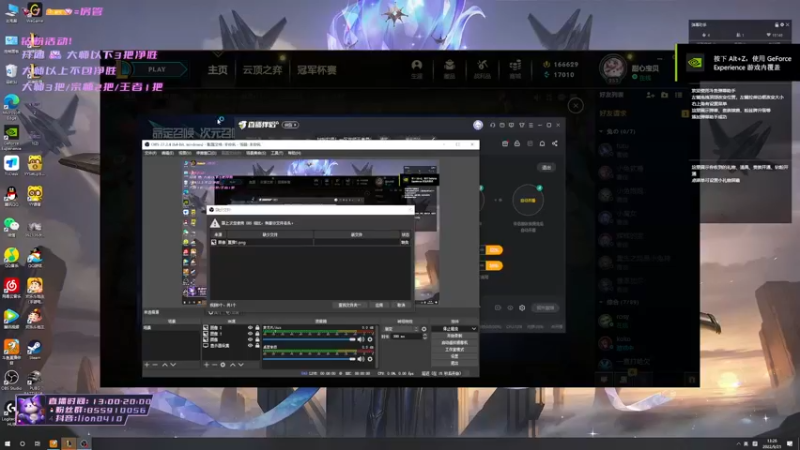Image resolution: width=800 pixels, height=450 pixels.
Task: Click the add friend icon in friends list
Action: (650, 95)
